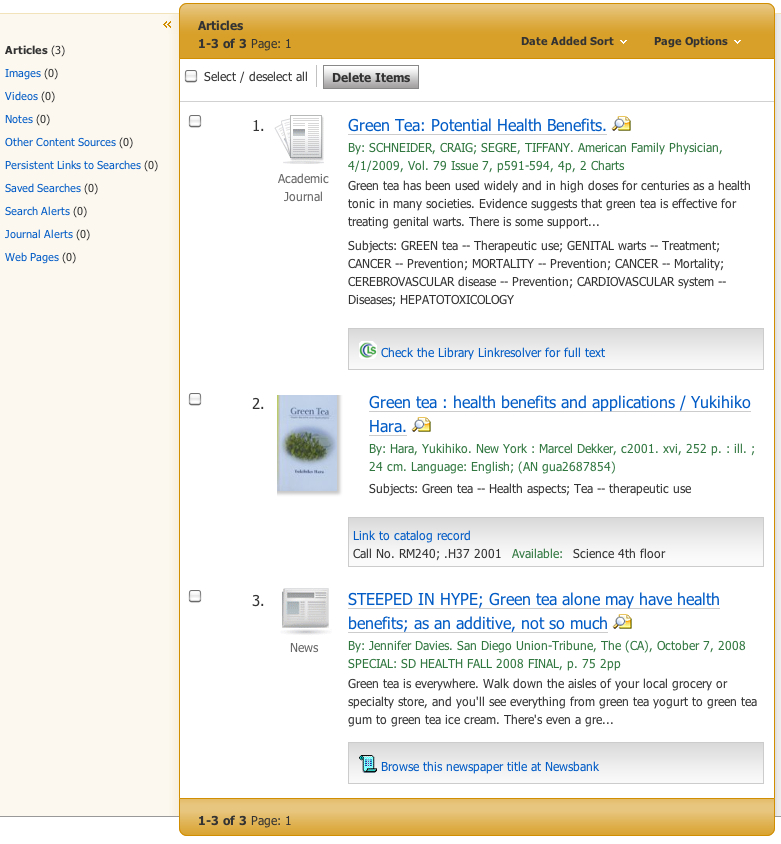781x844 pixels.
Task: Click the Library Linkresolver green icon
Action: tap(367, 351)
